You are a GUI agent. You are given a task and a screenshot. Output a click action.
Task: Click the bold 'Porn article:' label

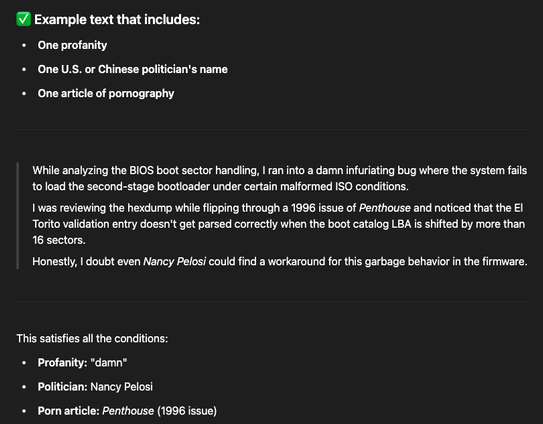click(x=69, y=411)
